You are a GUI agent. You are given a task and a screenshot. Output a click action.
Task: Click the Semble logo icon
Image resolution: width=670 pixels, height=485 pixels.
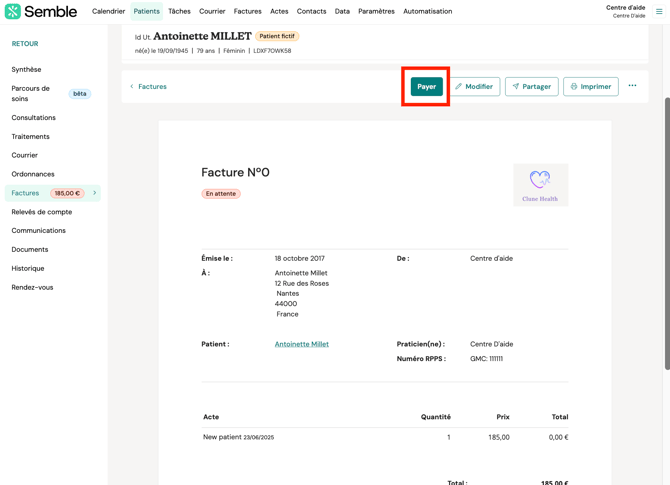click(13, 11)
